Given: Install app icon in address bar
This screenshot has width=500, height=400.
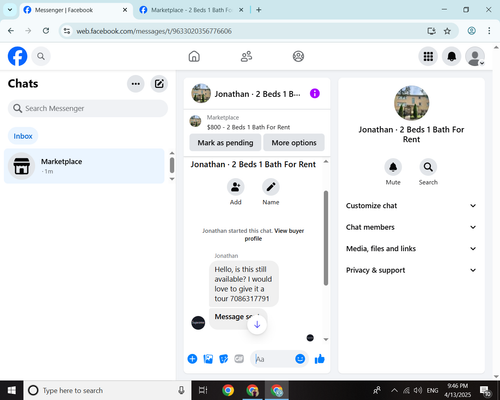Looking at the screenshot, I should click(x=431, y=31).
